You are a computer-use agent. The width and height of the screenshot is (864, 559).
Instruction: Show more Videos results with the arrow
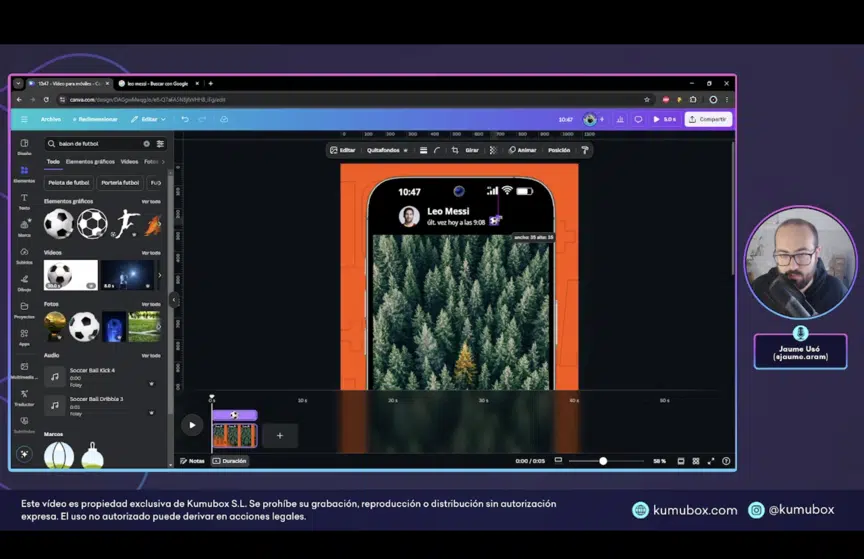point(160,275)
